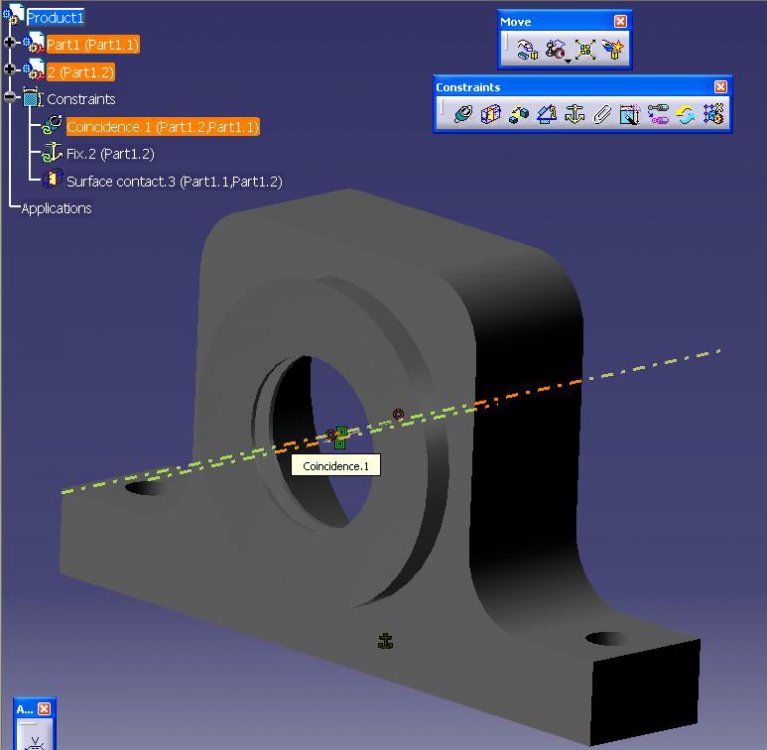Select the Fix Component anchor tool
Viewport: 767px width, 750px height.
point(574,114)
